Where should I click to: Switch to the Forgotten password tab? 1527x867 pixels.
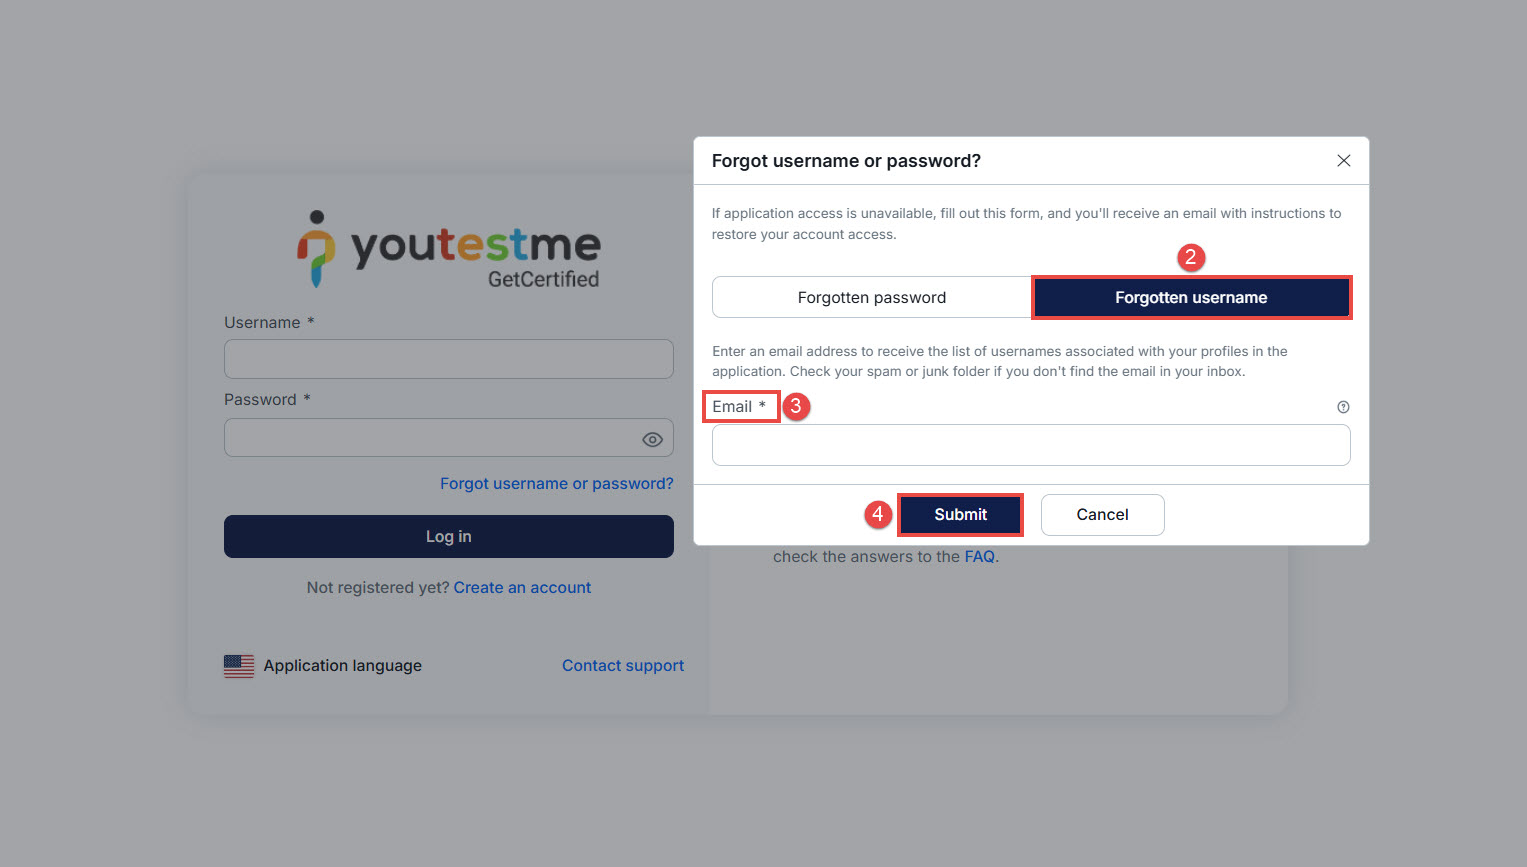(871, 298)
